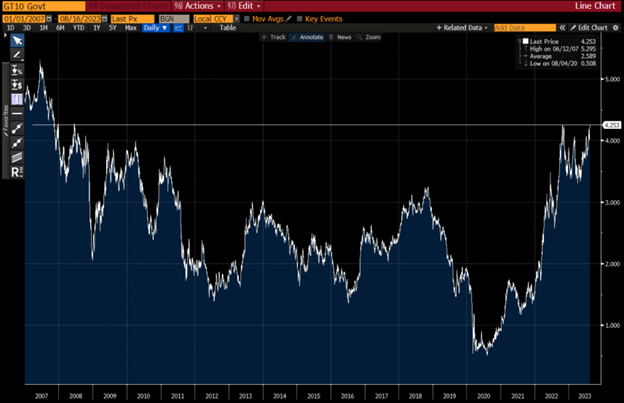
Task: Open the News overlay tool
Action: click(x=340, y=37)
